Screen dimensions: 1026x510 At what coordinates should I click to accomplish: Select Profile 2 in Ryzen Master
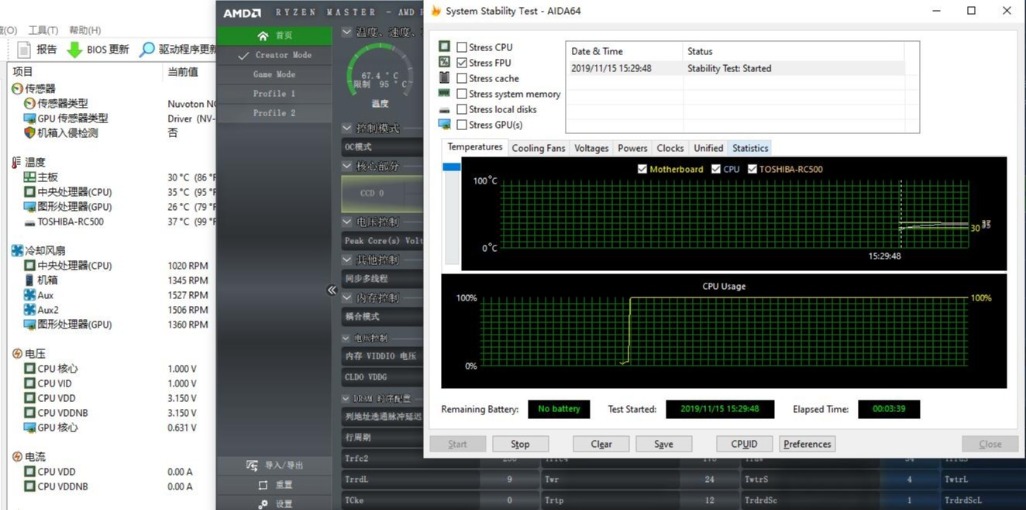275,113
